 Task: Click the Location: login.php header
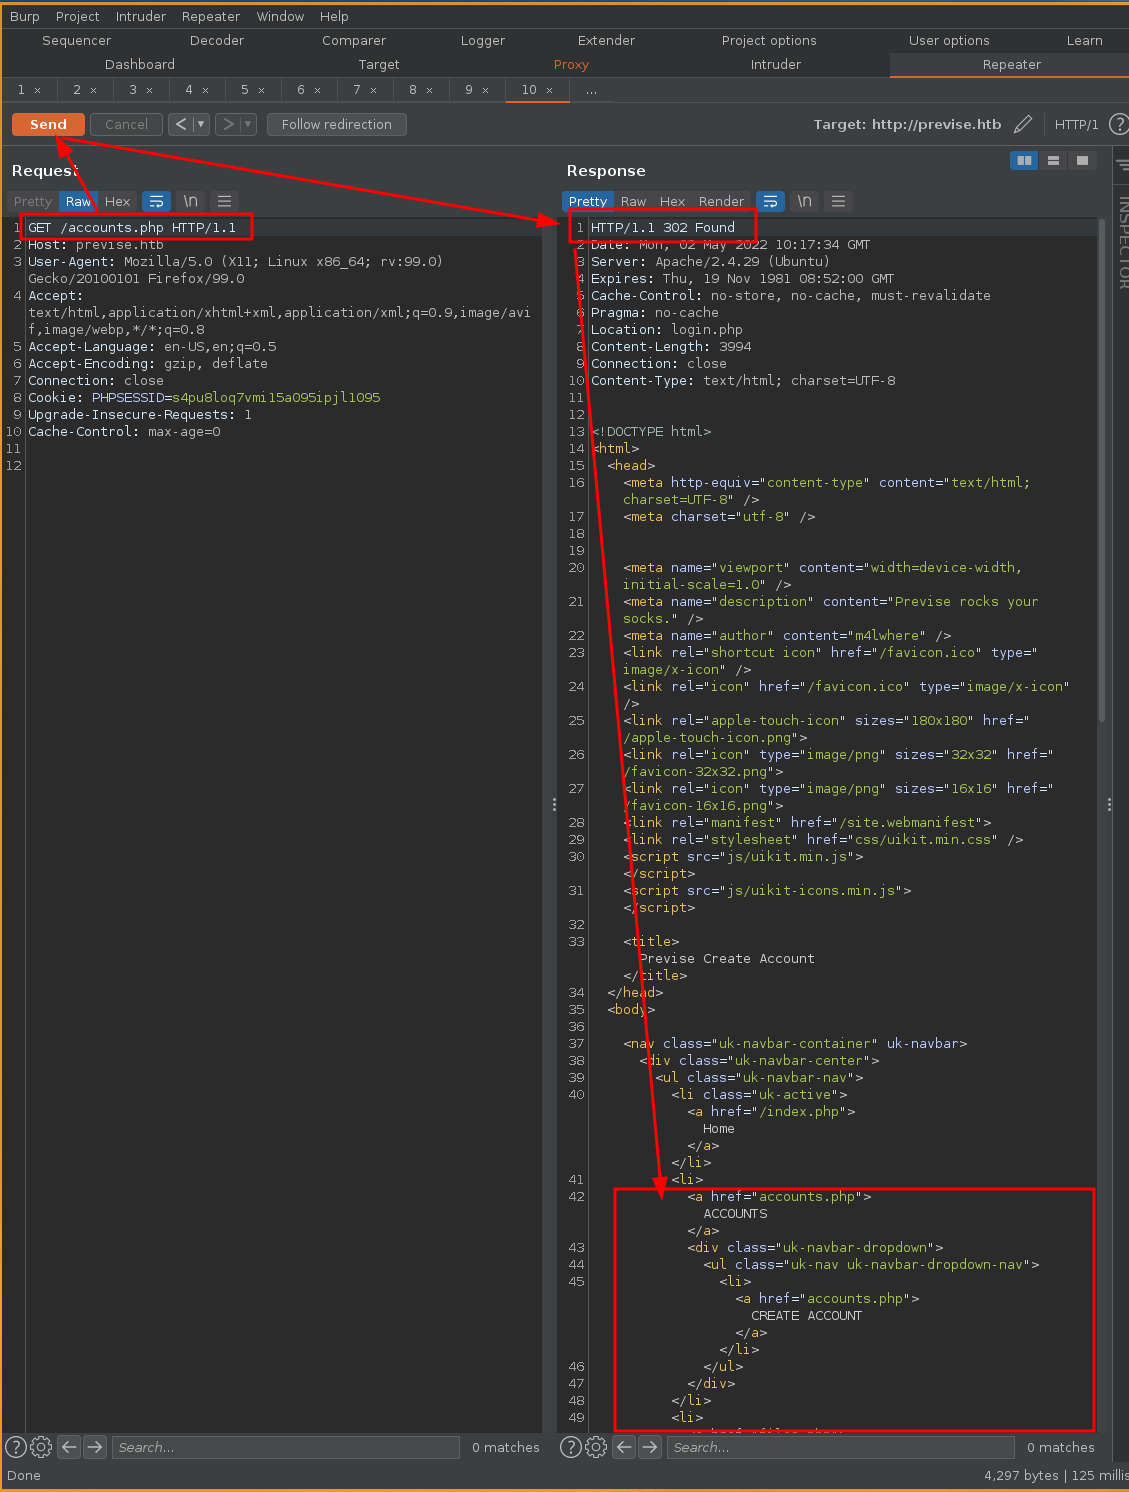tap(667, 329)
